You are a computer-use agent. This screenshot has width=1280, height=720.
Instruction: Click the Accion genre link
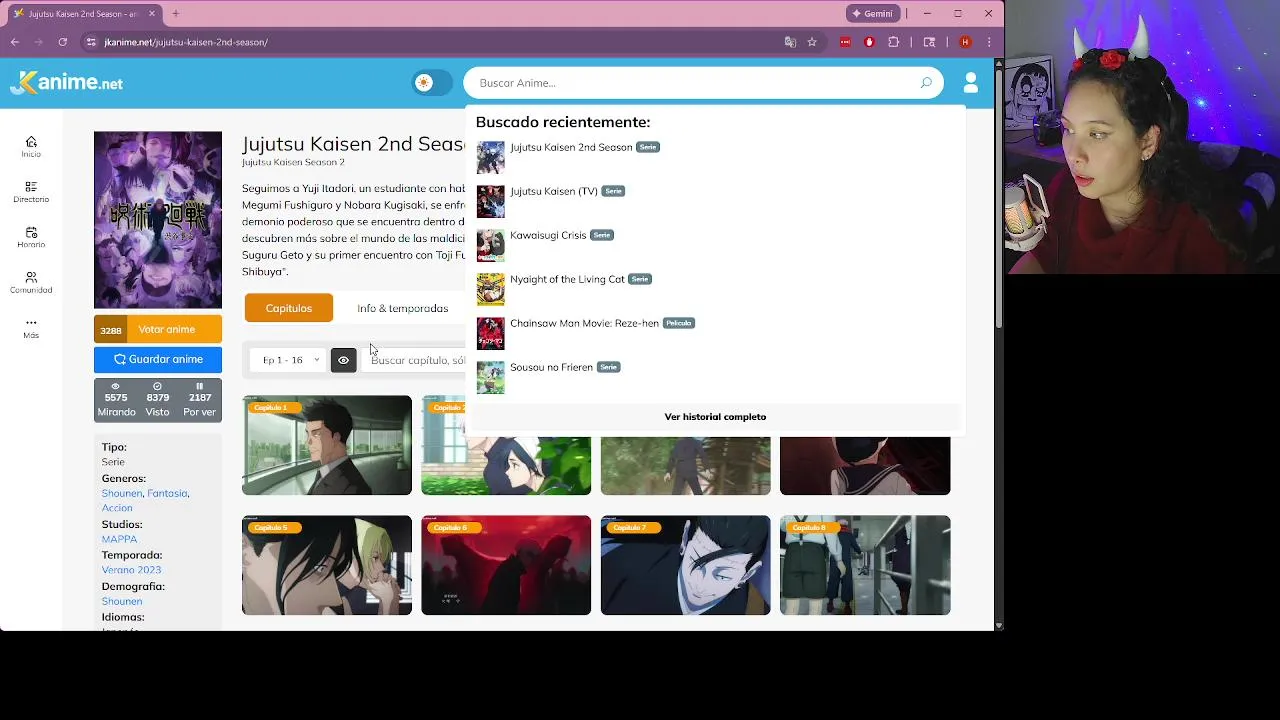click(117, 508)
